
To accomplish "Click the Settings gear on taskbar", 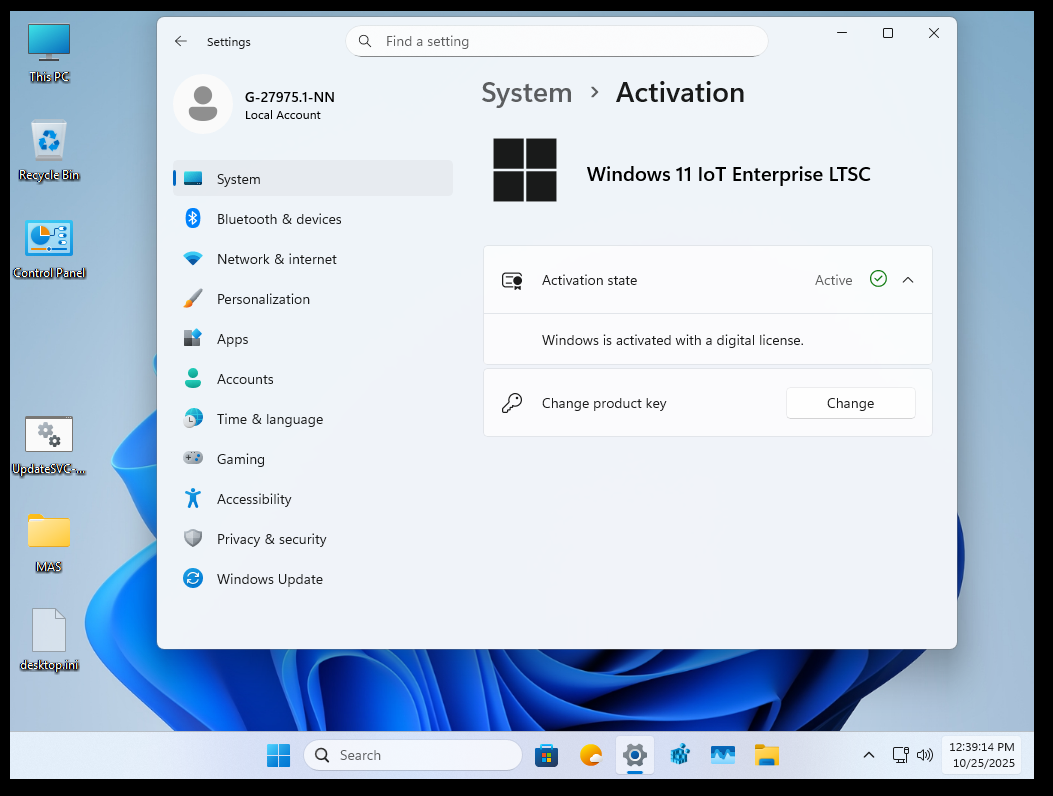I will point(635,755).
